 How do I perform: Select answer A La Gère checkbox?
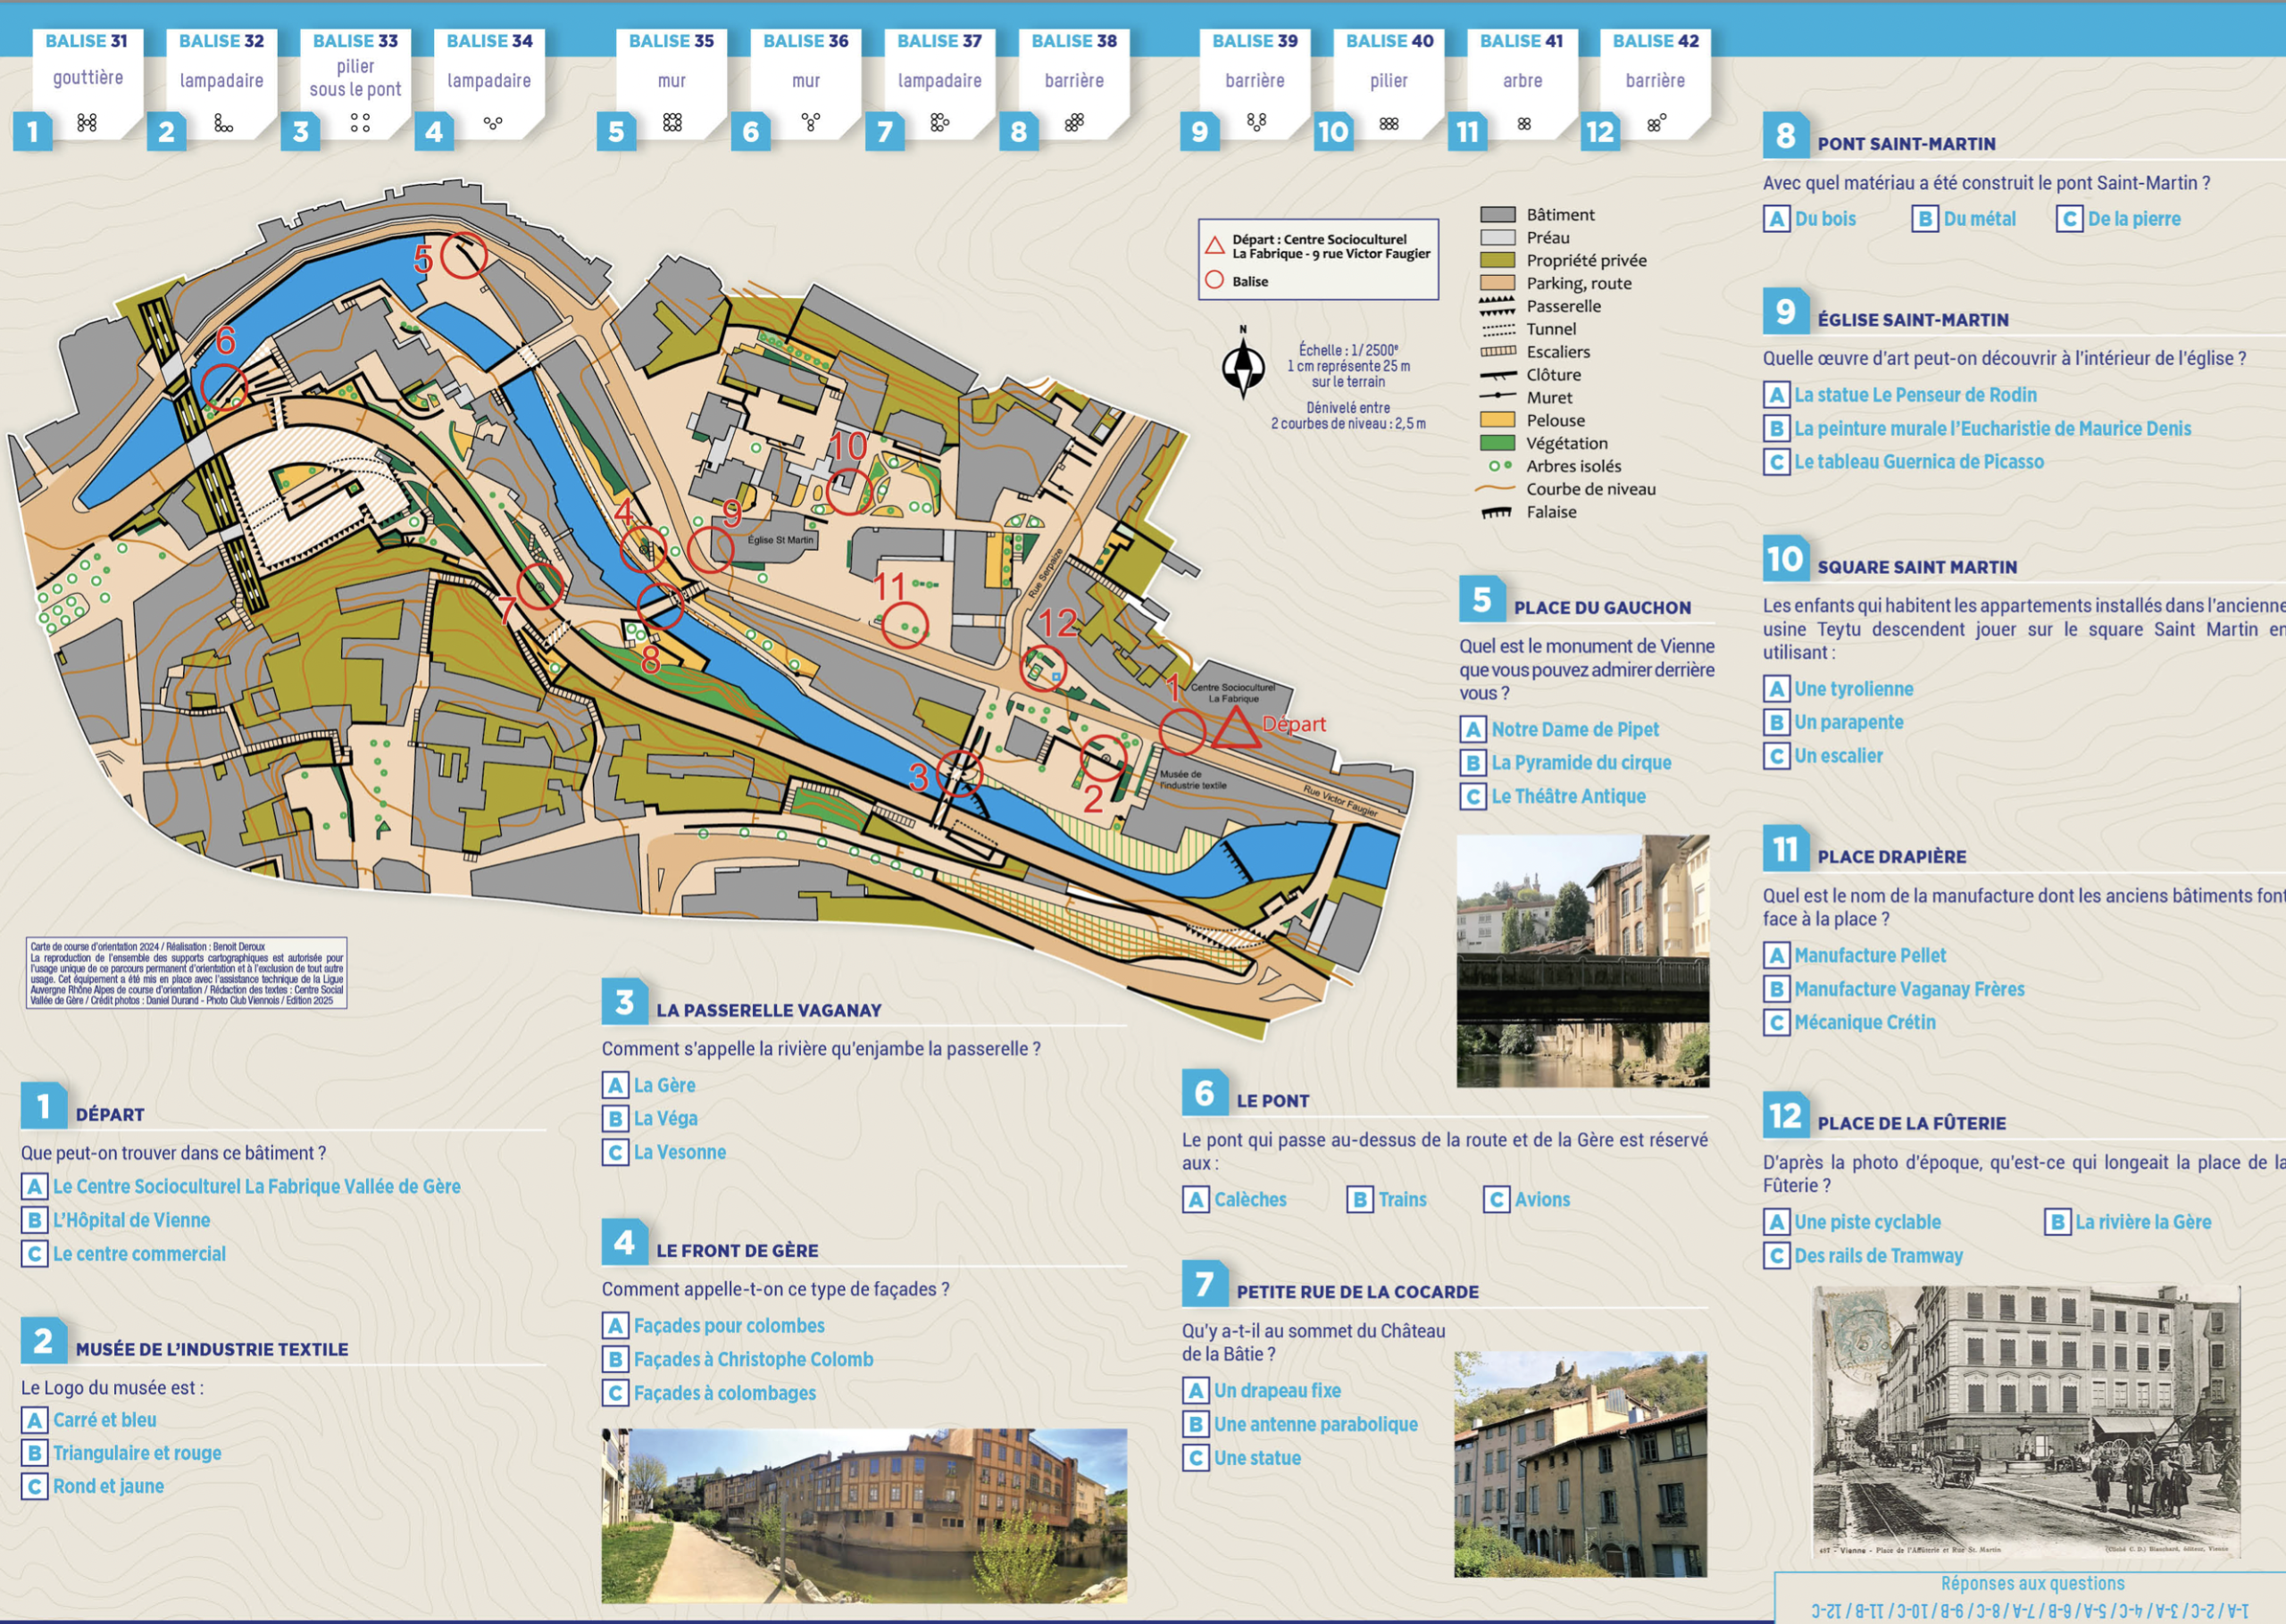pyautogui.click(x=616, y=1085)
